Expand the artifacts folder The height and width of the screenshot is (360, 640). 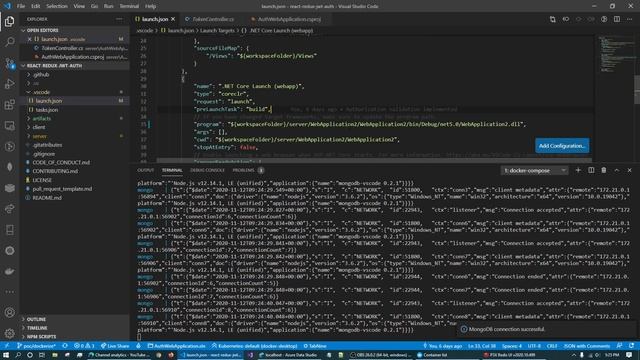[76, 118]
